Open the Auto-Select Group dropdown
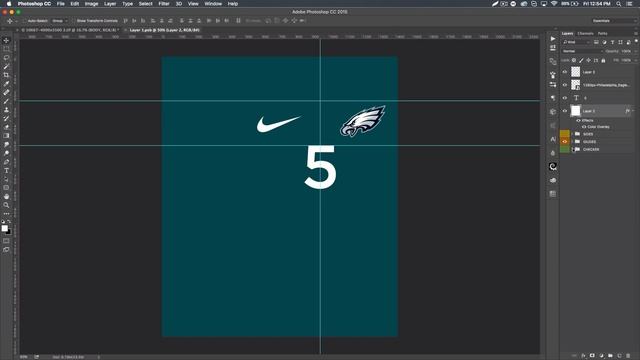Image resolution: width=640 pixels, height=360 pixels. [60, 21]
